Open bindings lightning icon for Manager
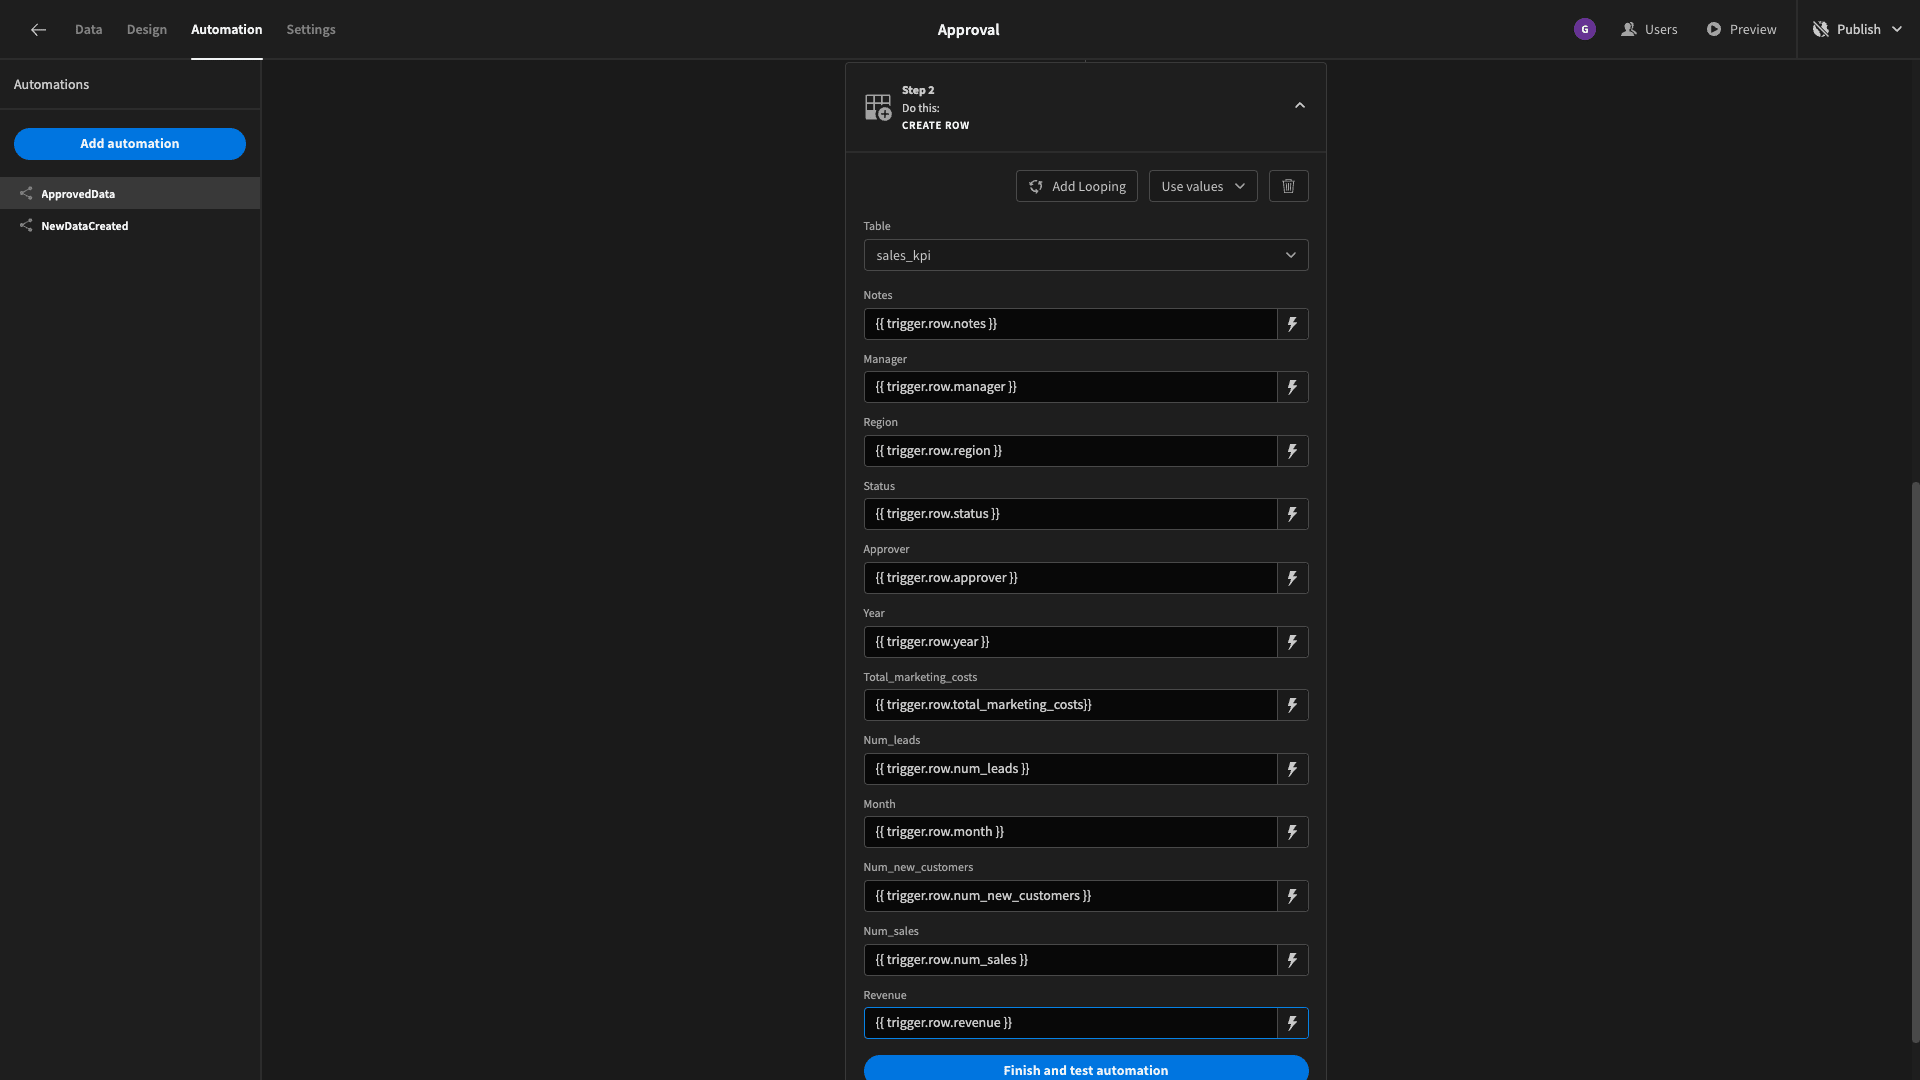The width and height of the screenshot is (1920, 1080). pyautogui.click(x=1292, y=387)
